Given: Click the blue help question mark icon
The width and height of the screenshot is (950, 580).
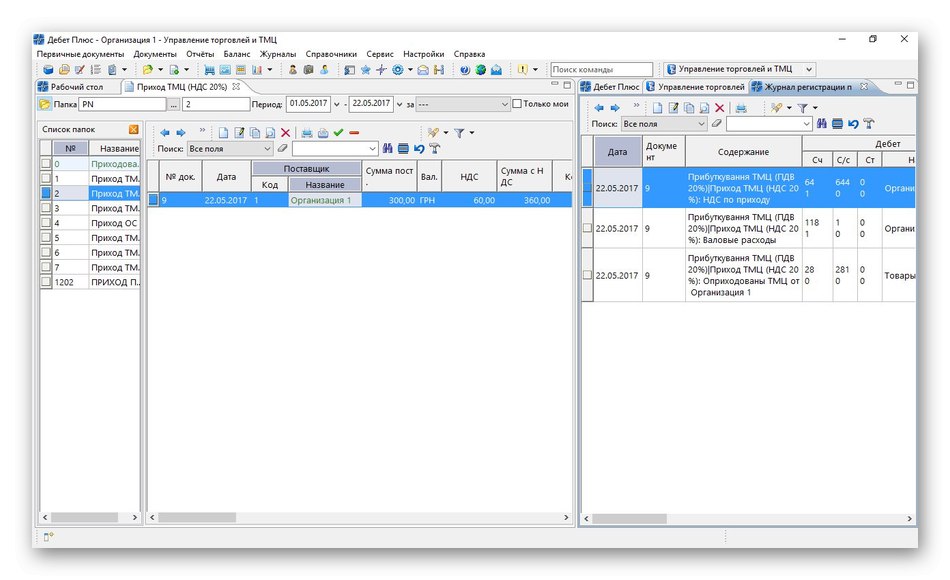Looking at the screenshot, I should 465,70.
